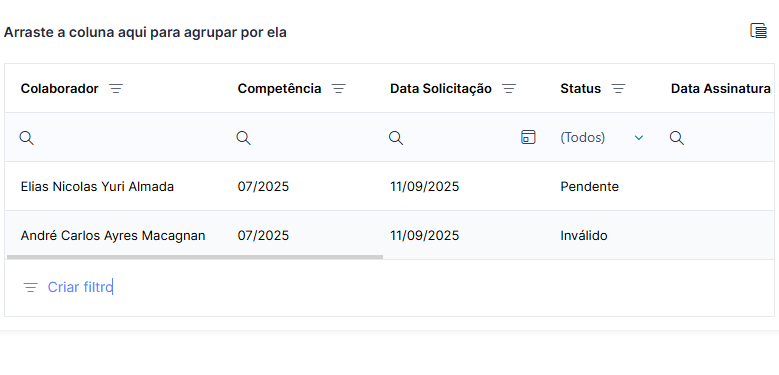Select the André Carlos Ayres Macagnan row
This screenshot has width=779, height=375.
390,235
